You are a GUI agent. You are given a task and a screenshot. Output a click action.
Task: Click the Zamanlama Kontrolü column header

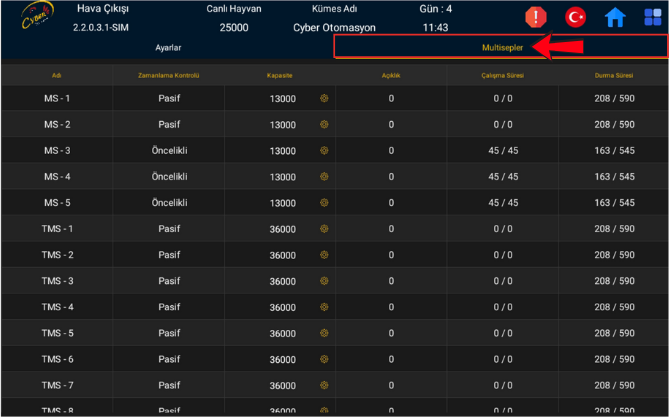169,75
